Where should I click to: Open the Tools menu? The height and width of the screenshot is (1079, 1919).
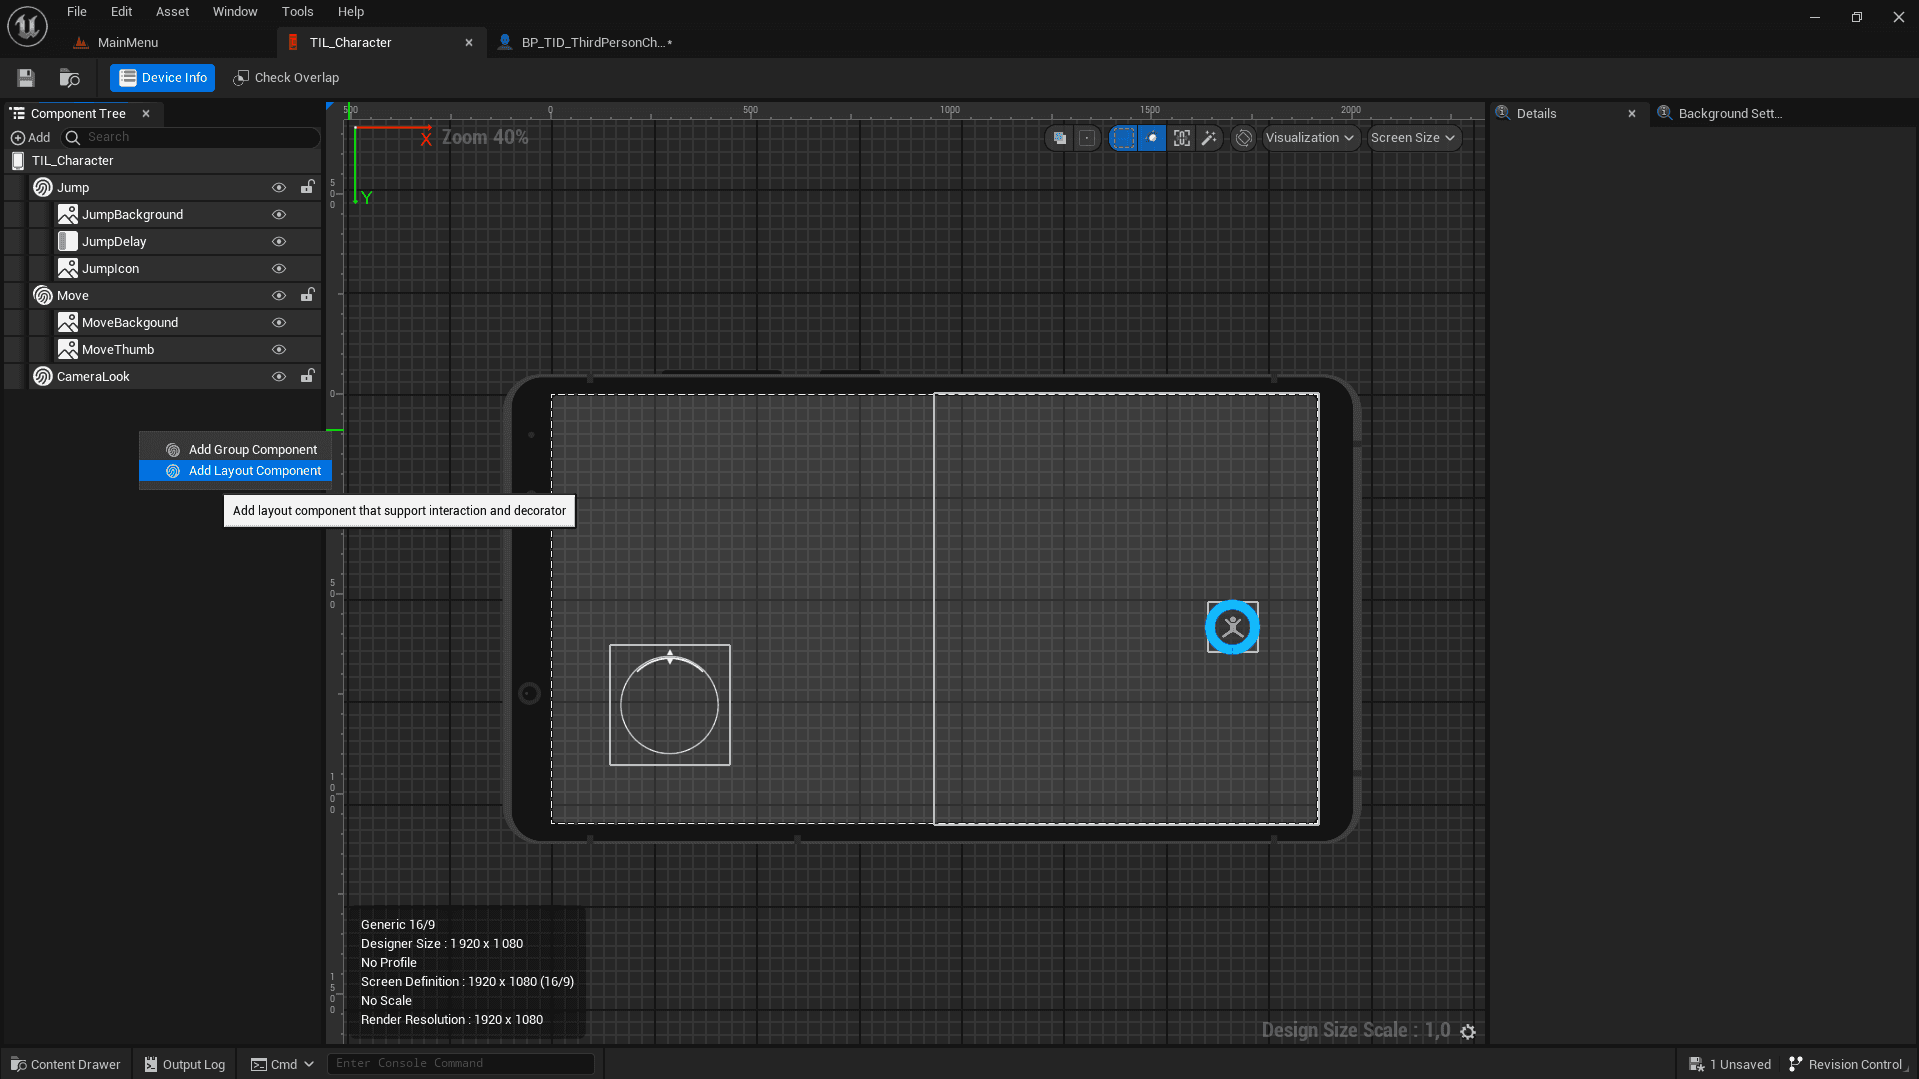coord(297,12)
